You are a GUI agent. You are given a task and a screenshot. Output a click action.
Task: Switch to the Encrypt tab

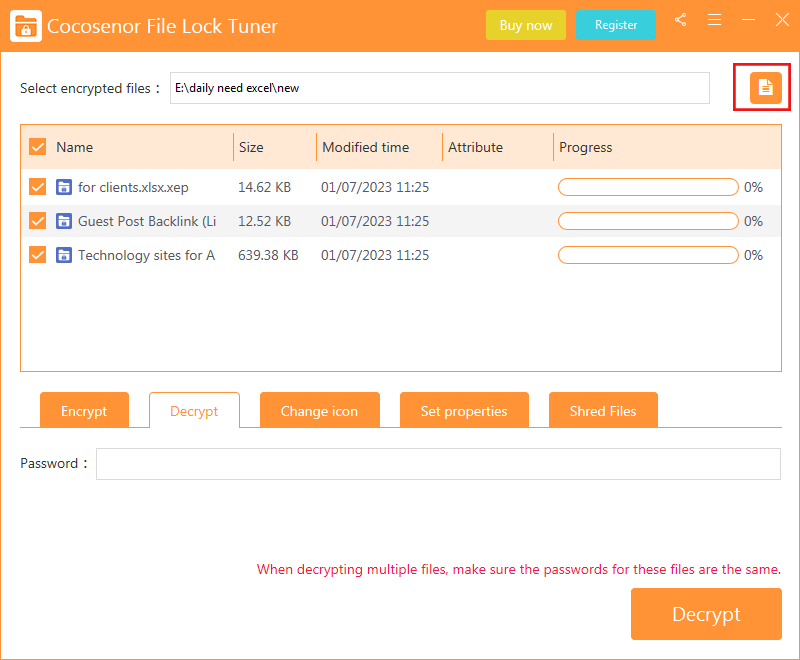pyautogui.click(x=84, y=410)
